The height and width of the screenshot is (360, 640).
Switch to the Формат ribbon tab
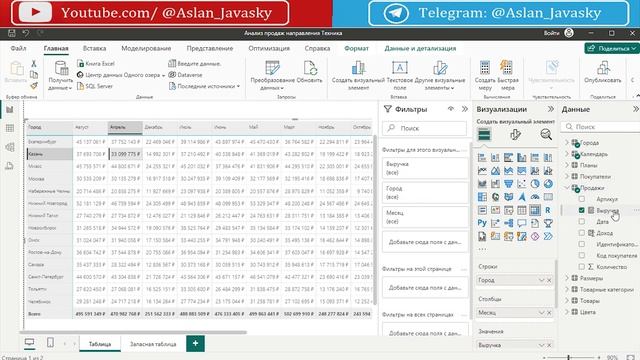point(356,48)
